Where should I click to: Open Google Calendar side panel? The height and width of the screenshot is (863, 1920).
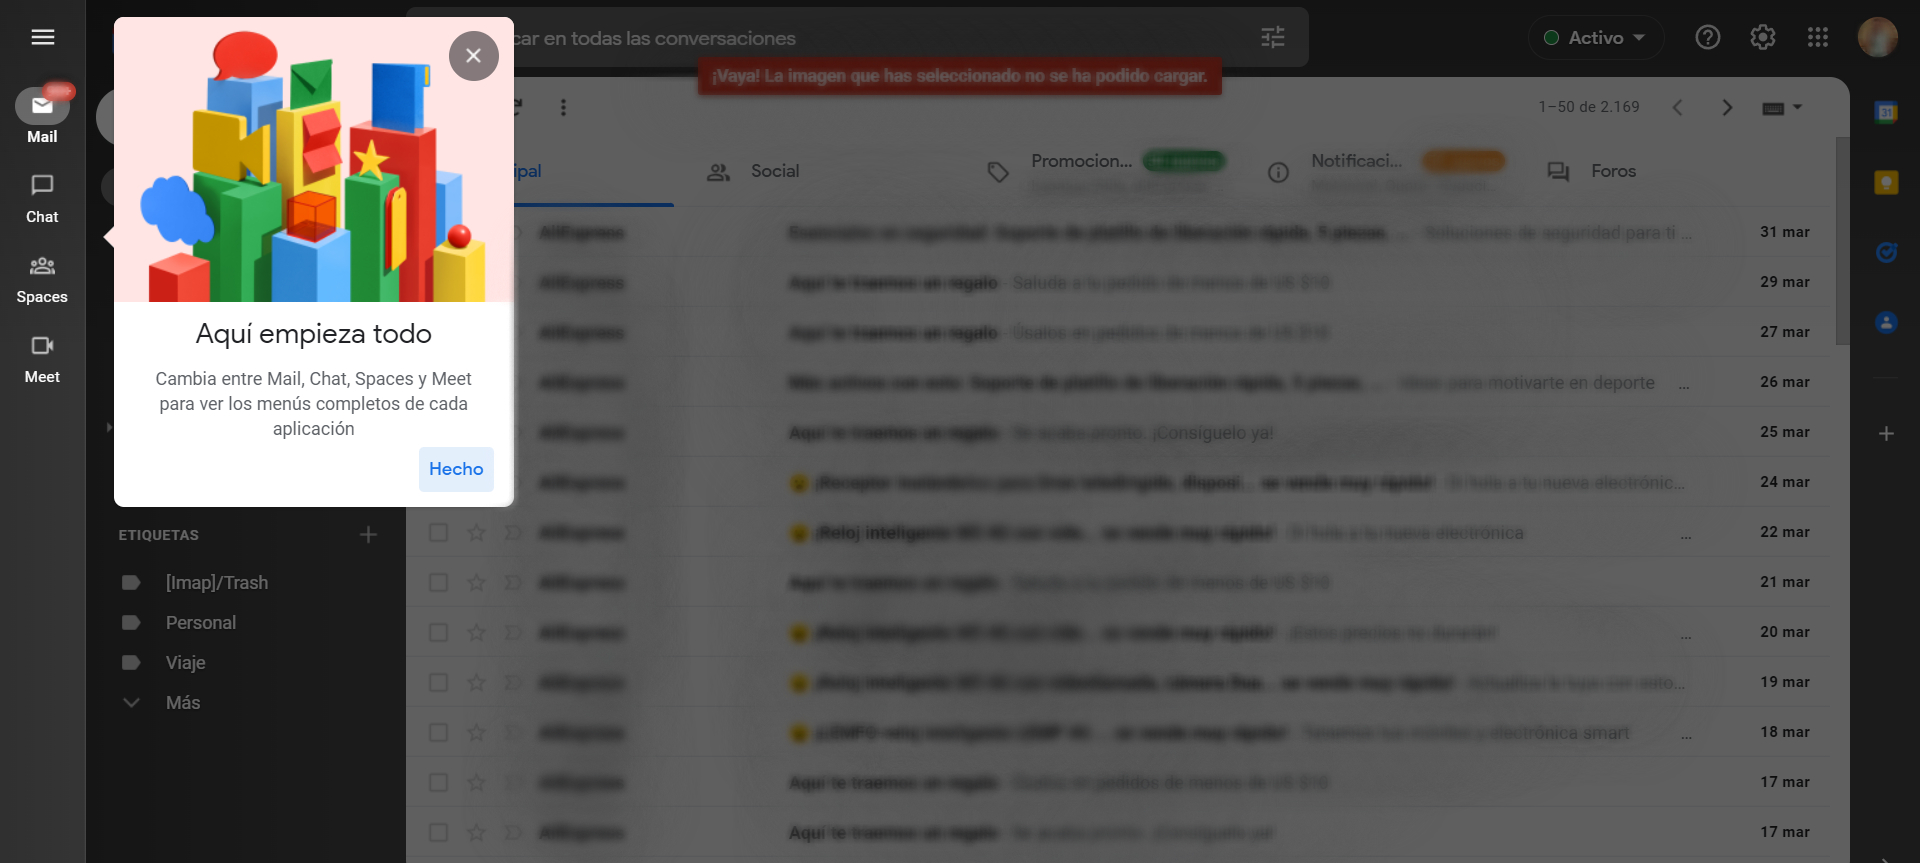pos(1886,113)
